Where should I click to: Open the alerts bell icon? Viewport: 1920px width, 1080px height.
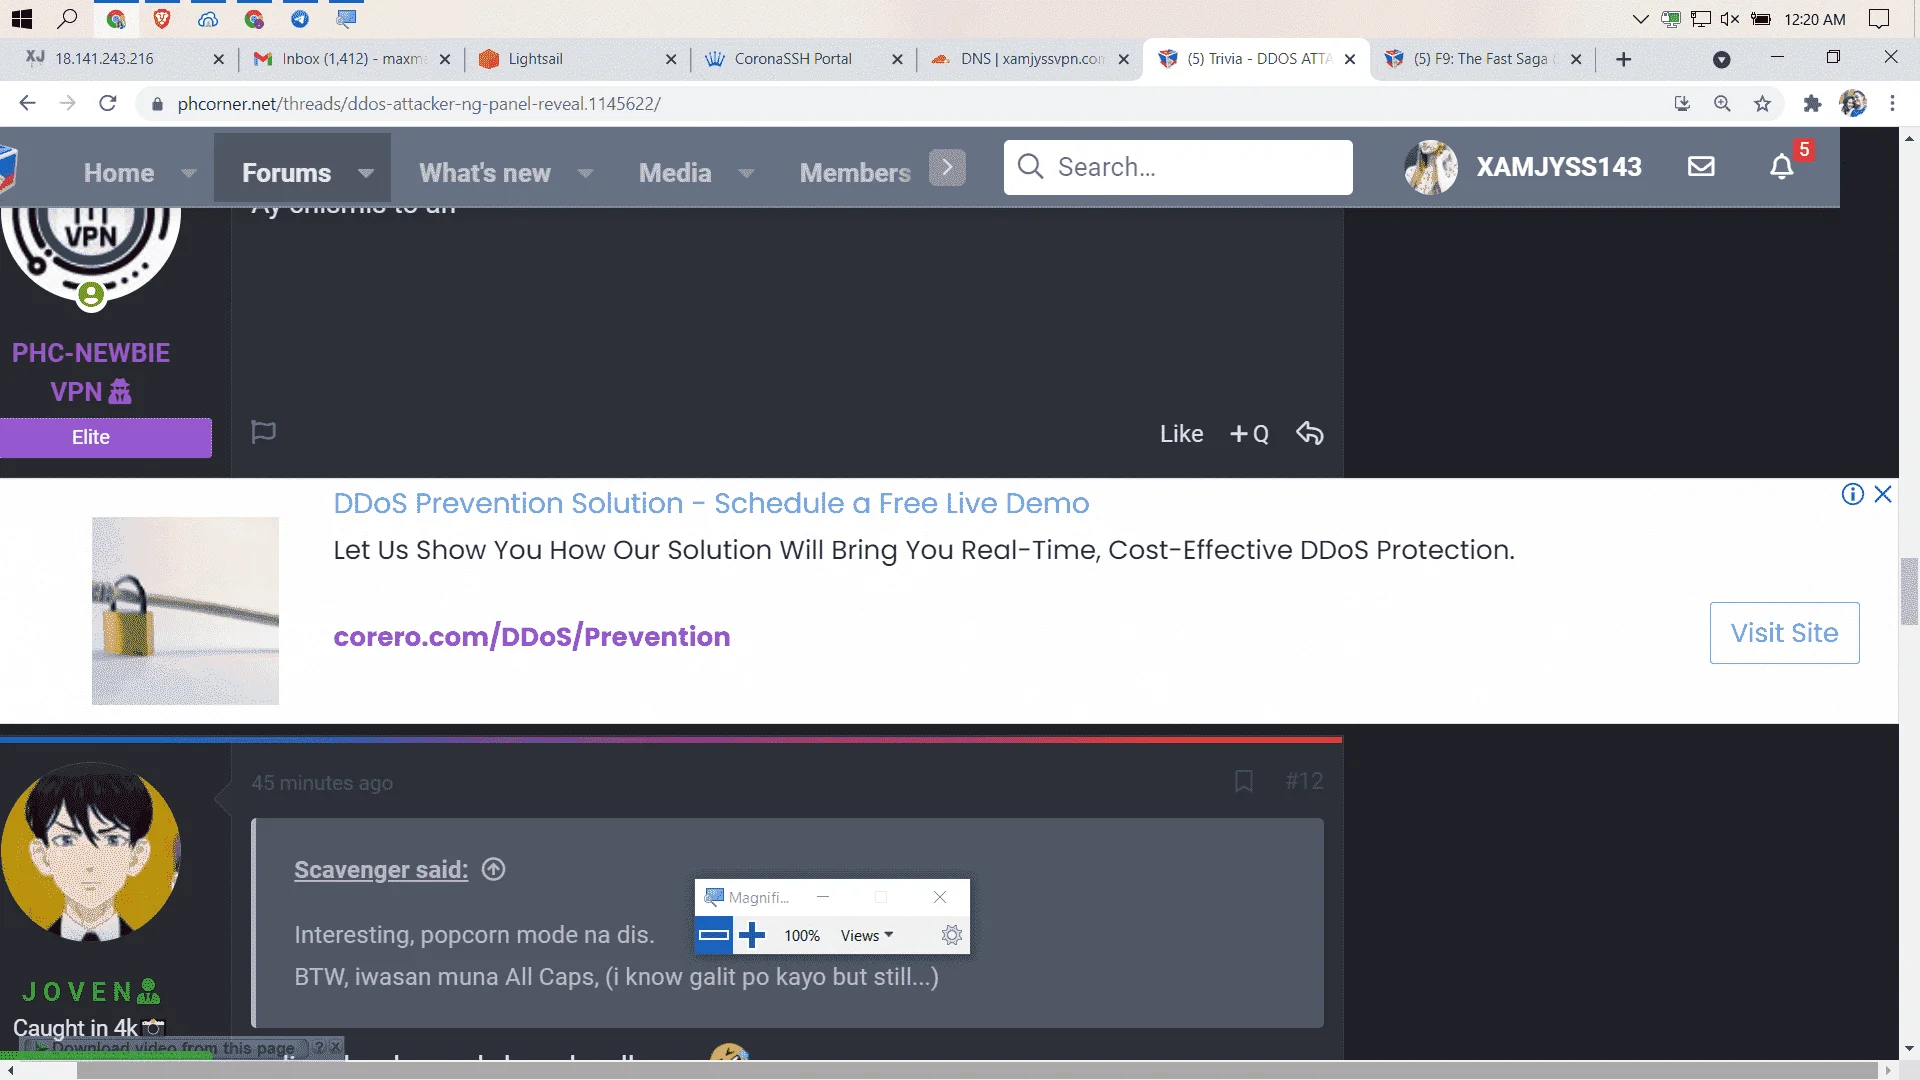coord(1782,167)
